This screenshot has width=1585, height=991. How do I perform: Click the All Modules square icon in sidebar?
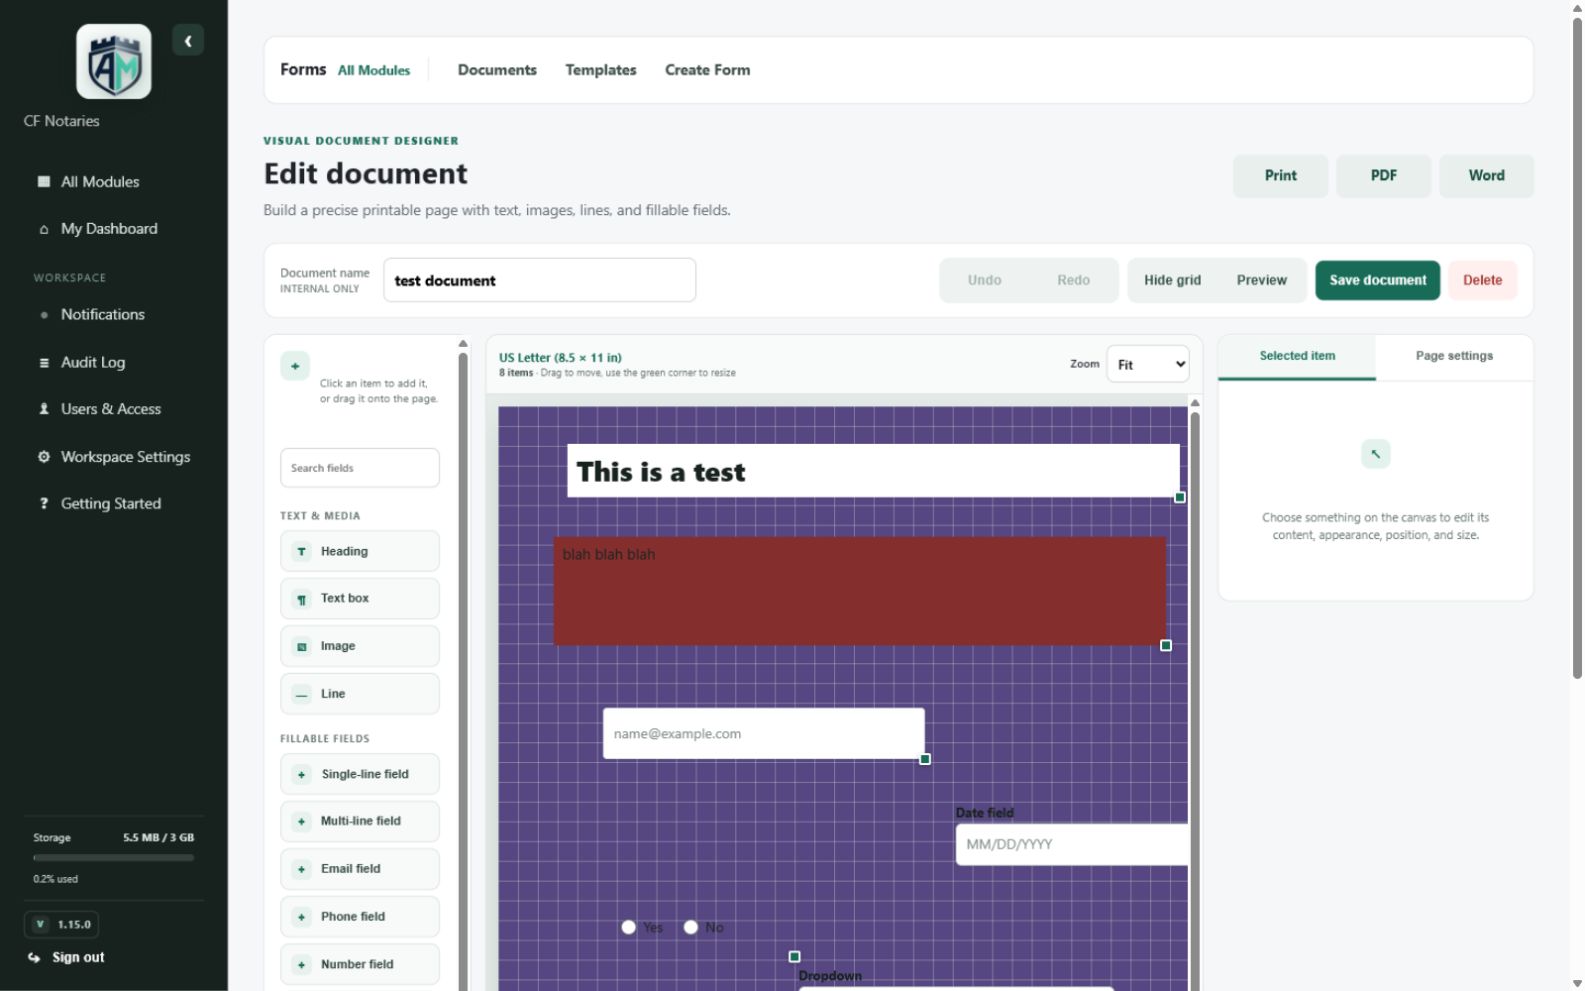(x=44, y=182)
